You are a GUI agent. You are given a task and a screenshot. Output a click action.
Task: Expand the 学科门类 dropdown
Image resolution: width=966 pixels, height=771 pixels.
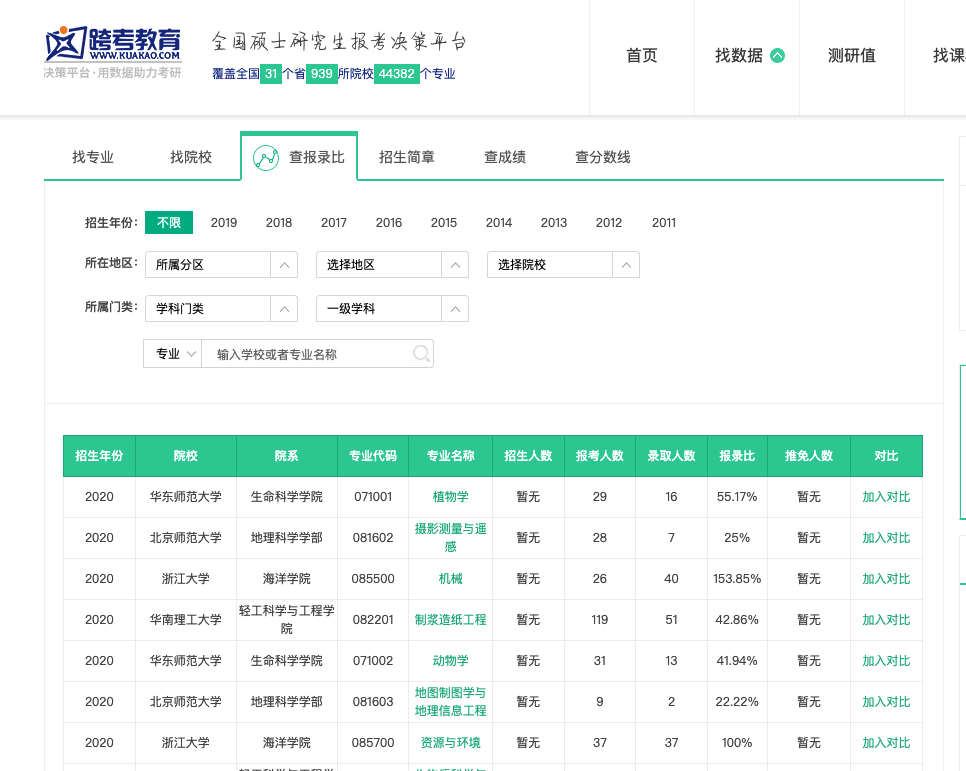coord(221,308)
